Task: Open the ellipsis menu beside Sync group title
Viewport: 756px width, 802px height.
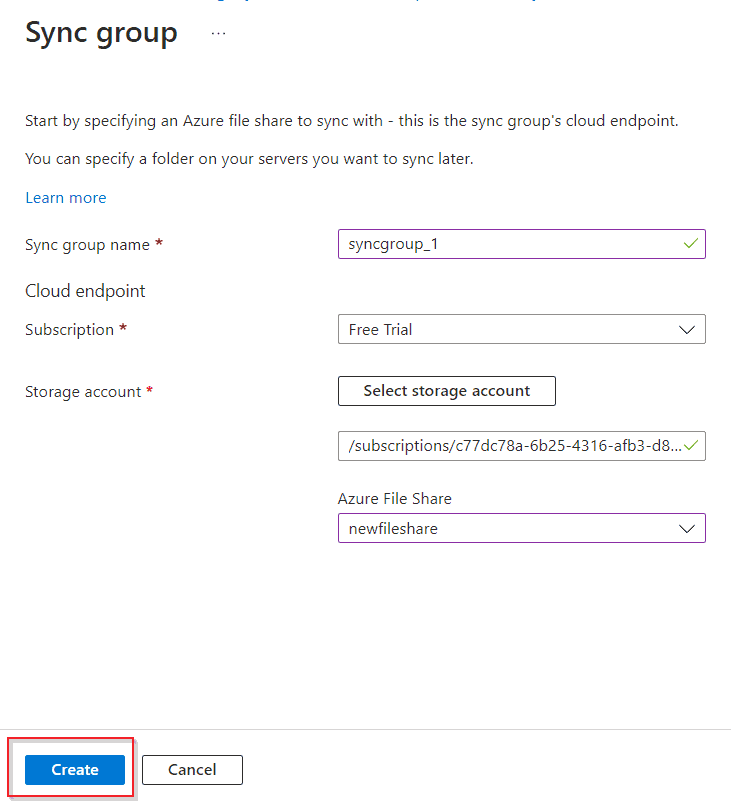Action: click(218, 33)
